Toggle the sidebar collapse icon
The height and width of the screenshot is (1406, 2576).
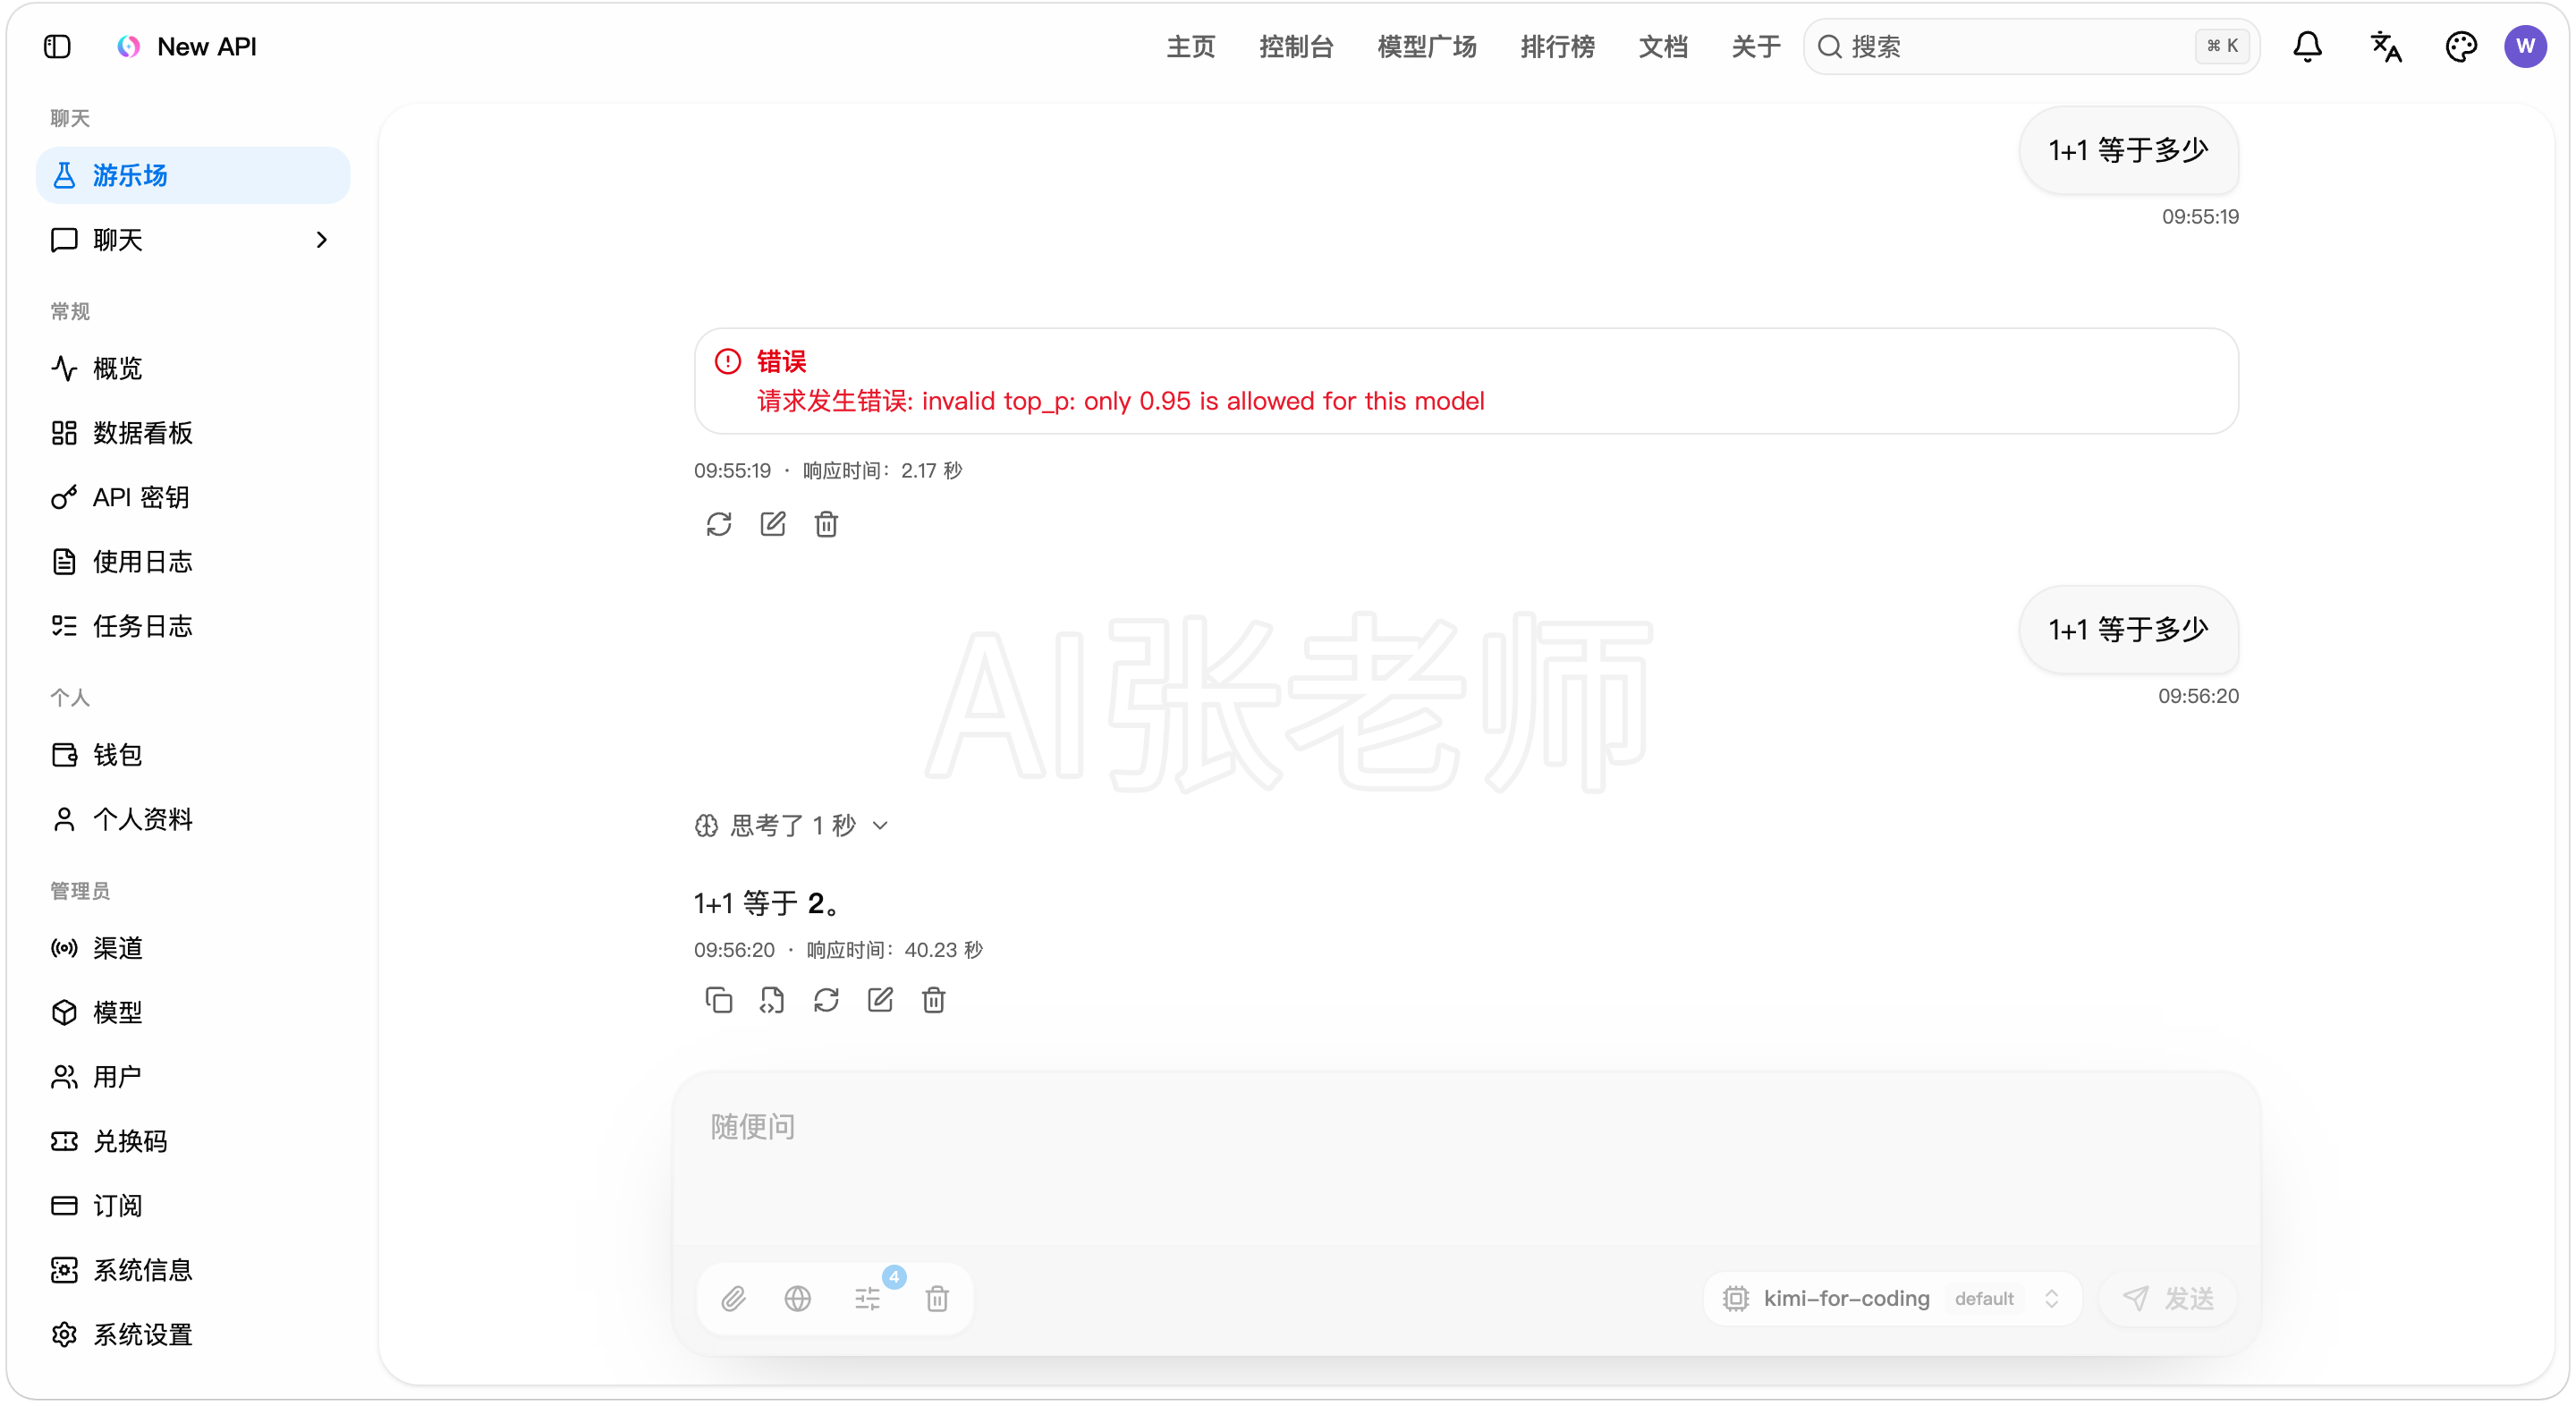[x=57, y=47]
